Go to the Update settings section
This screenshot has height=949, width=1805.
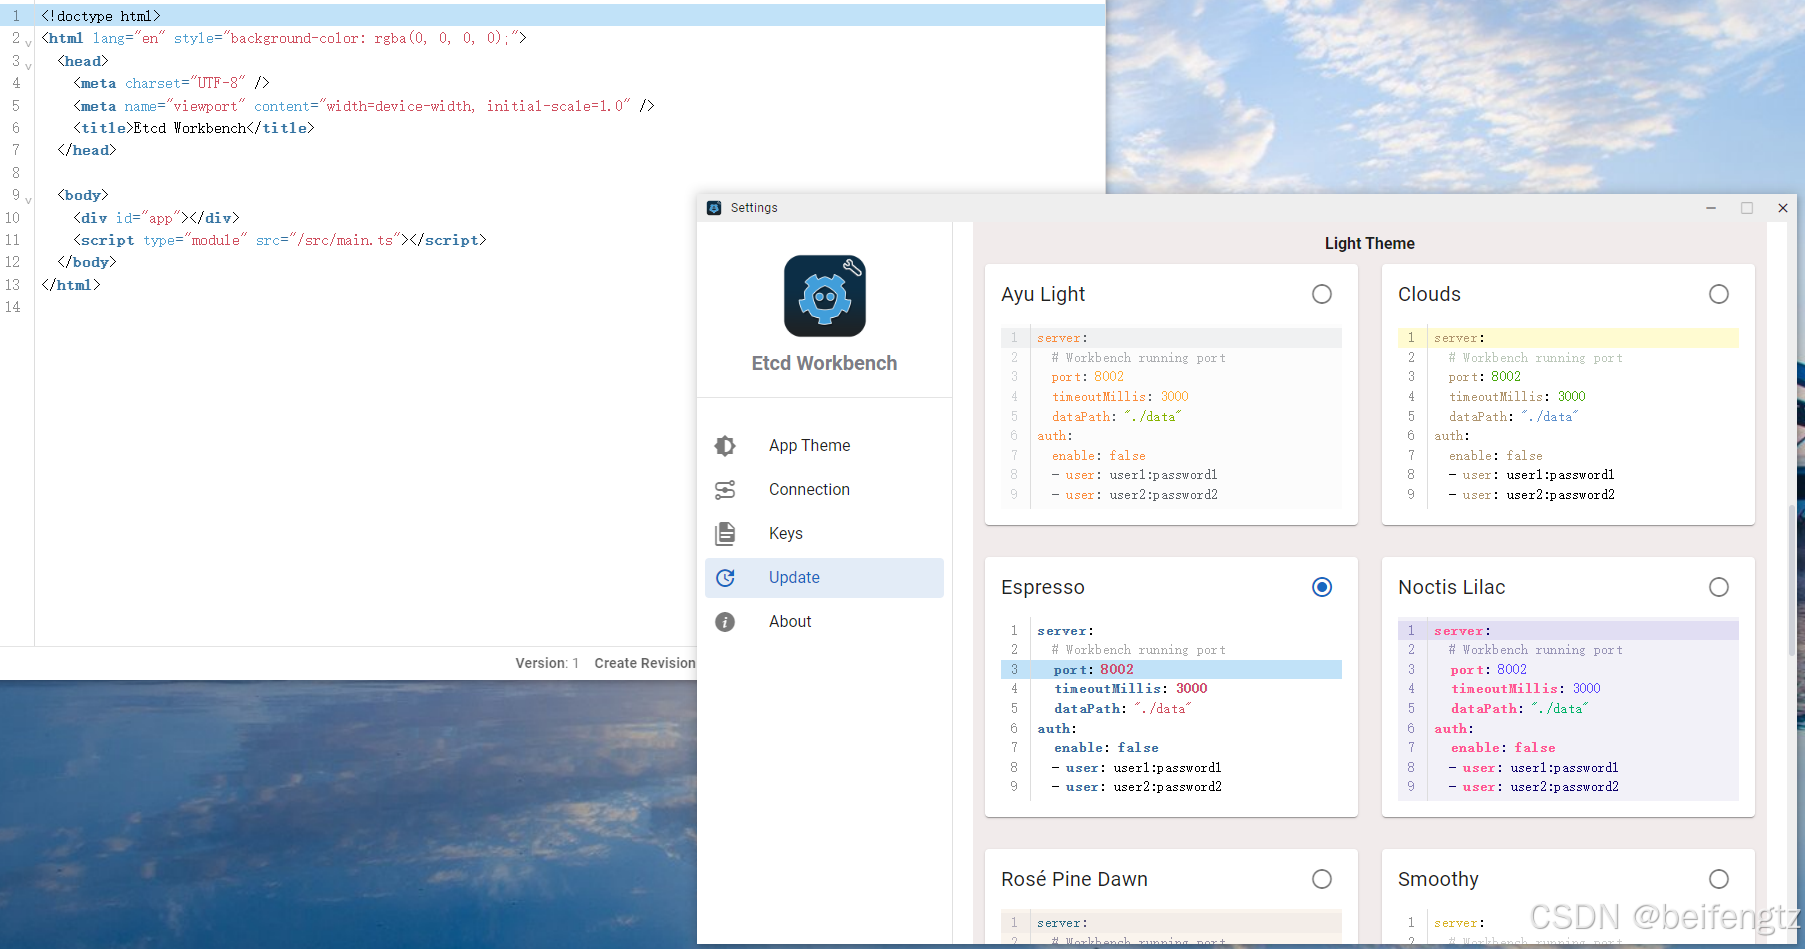pyautogui.click(x=824, y=578)
